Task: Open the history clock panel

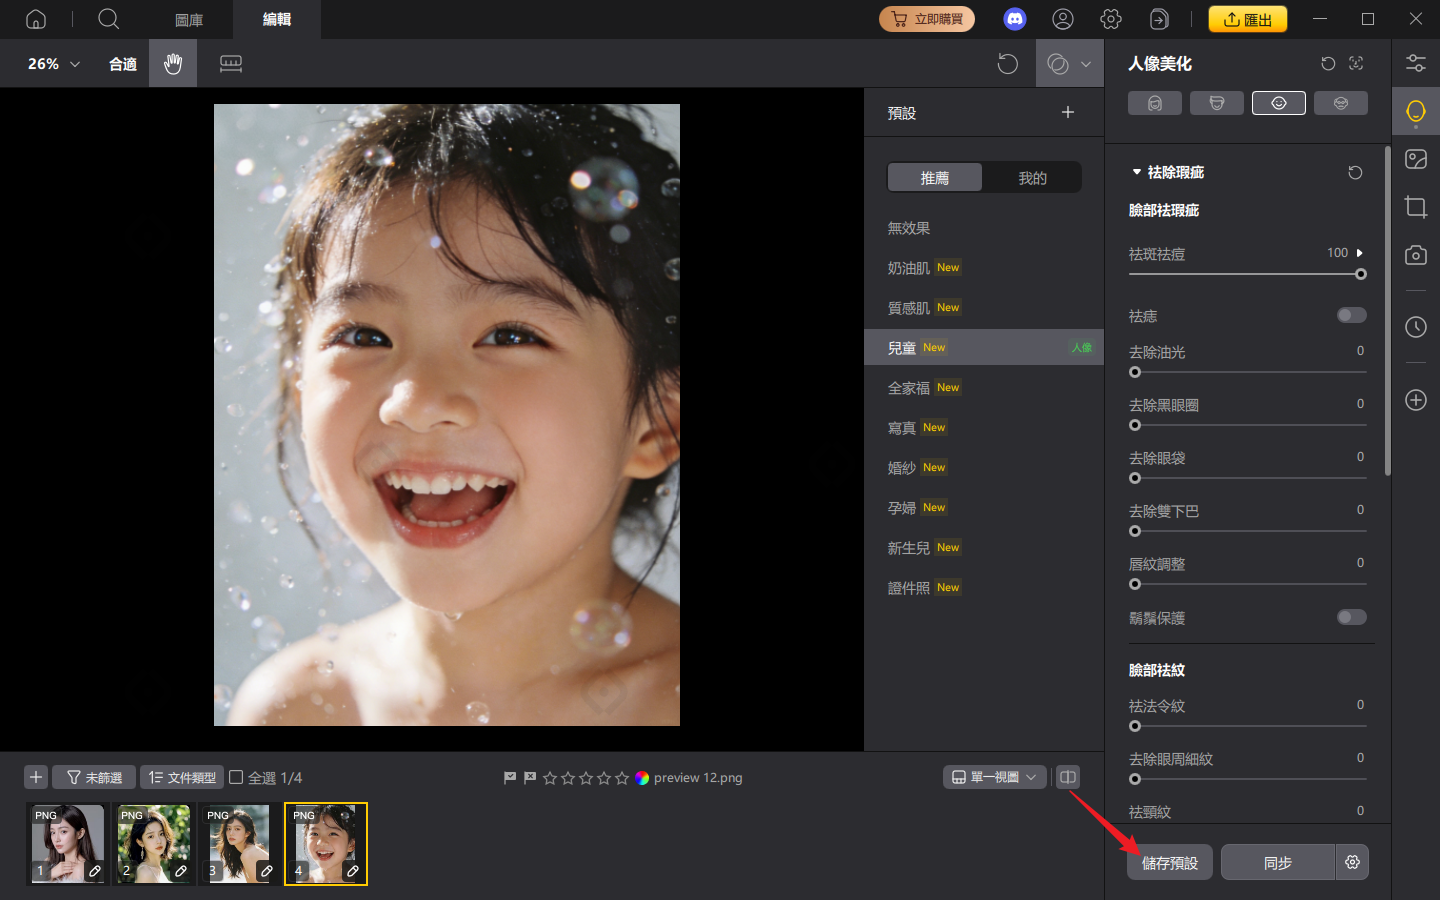Action: [1415, 327]
